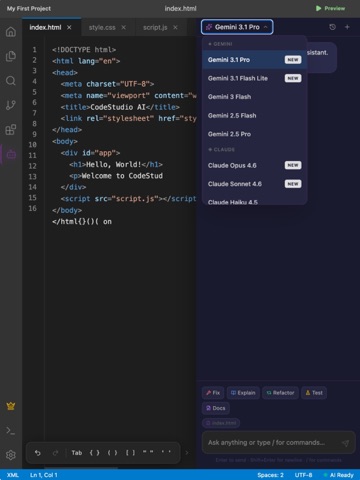This screenshot has width=360, height=480.
Task: Select Gemini 3.1 Pro from model list
Action: tap(254, 60)
